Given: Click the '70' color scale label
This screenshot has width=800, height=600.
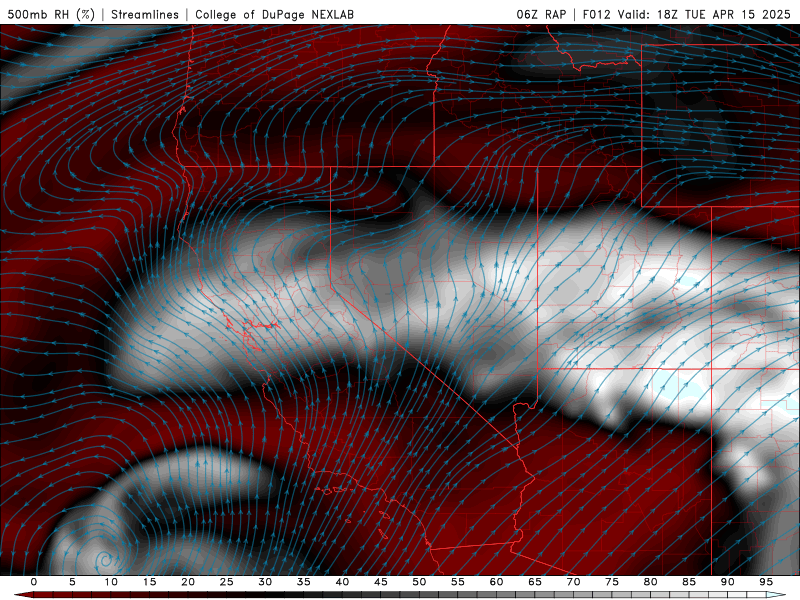Looking at the screenshot, I should 573,582.
